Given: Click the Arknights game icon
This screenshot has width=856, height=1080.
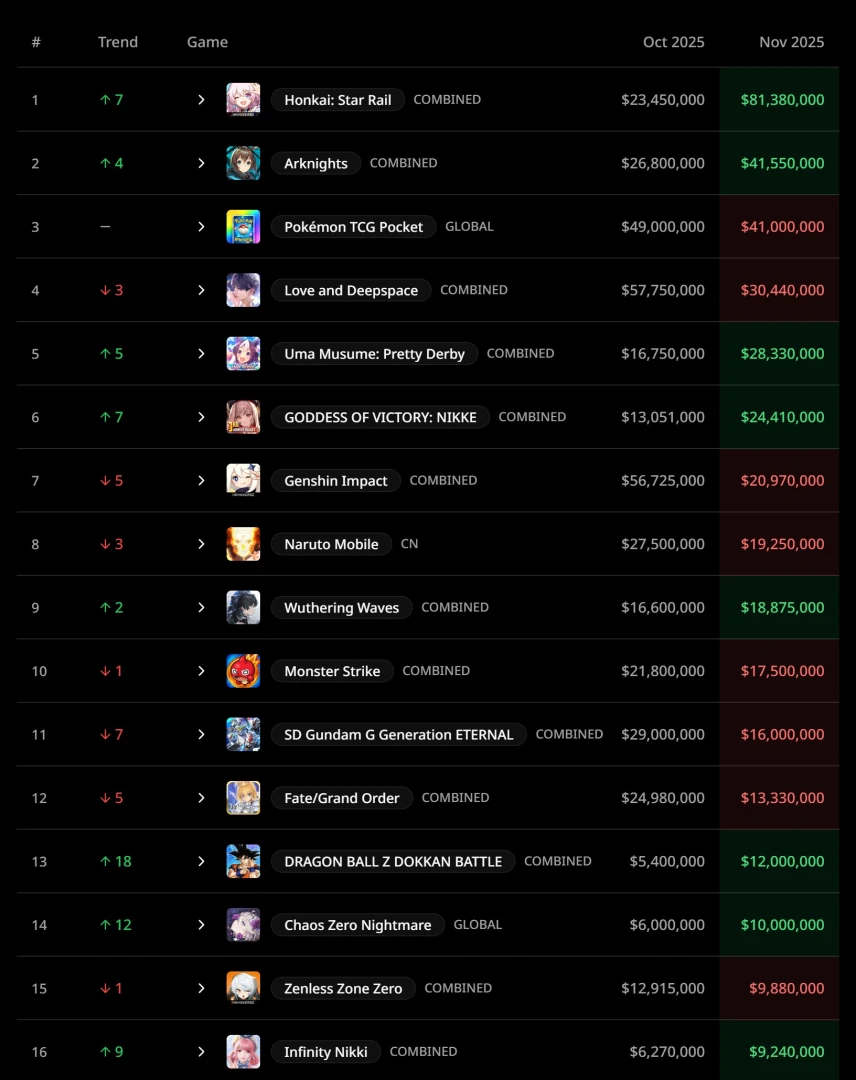Looking at the screenshot, I should 243,163.
